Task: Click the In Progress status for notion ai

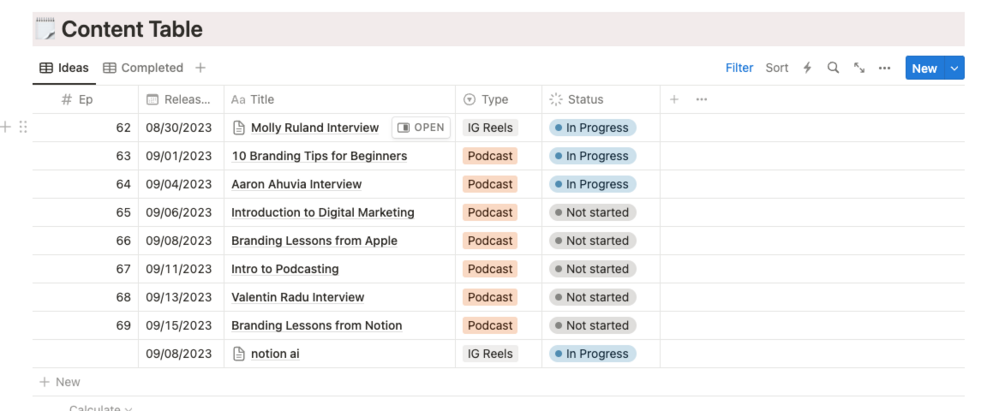Action: (x=592, y=354)
